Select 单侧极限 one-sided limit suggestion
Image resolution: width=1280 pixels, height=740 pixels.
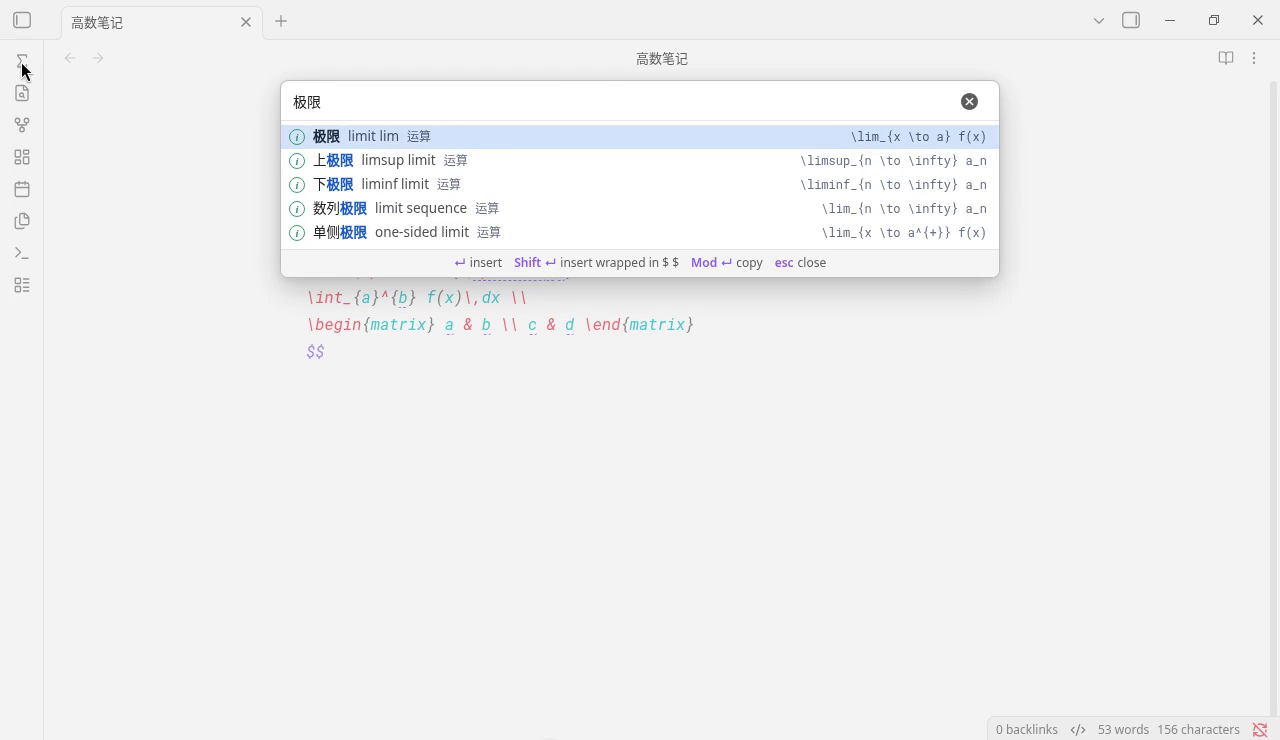coord(640,232)
